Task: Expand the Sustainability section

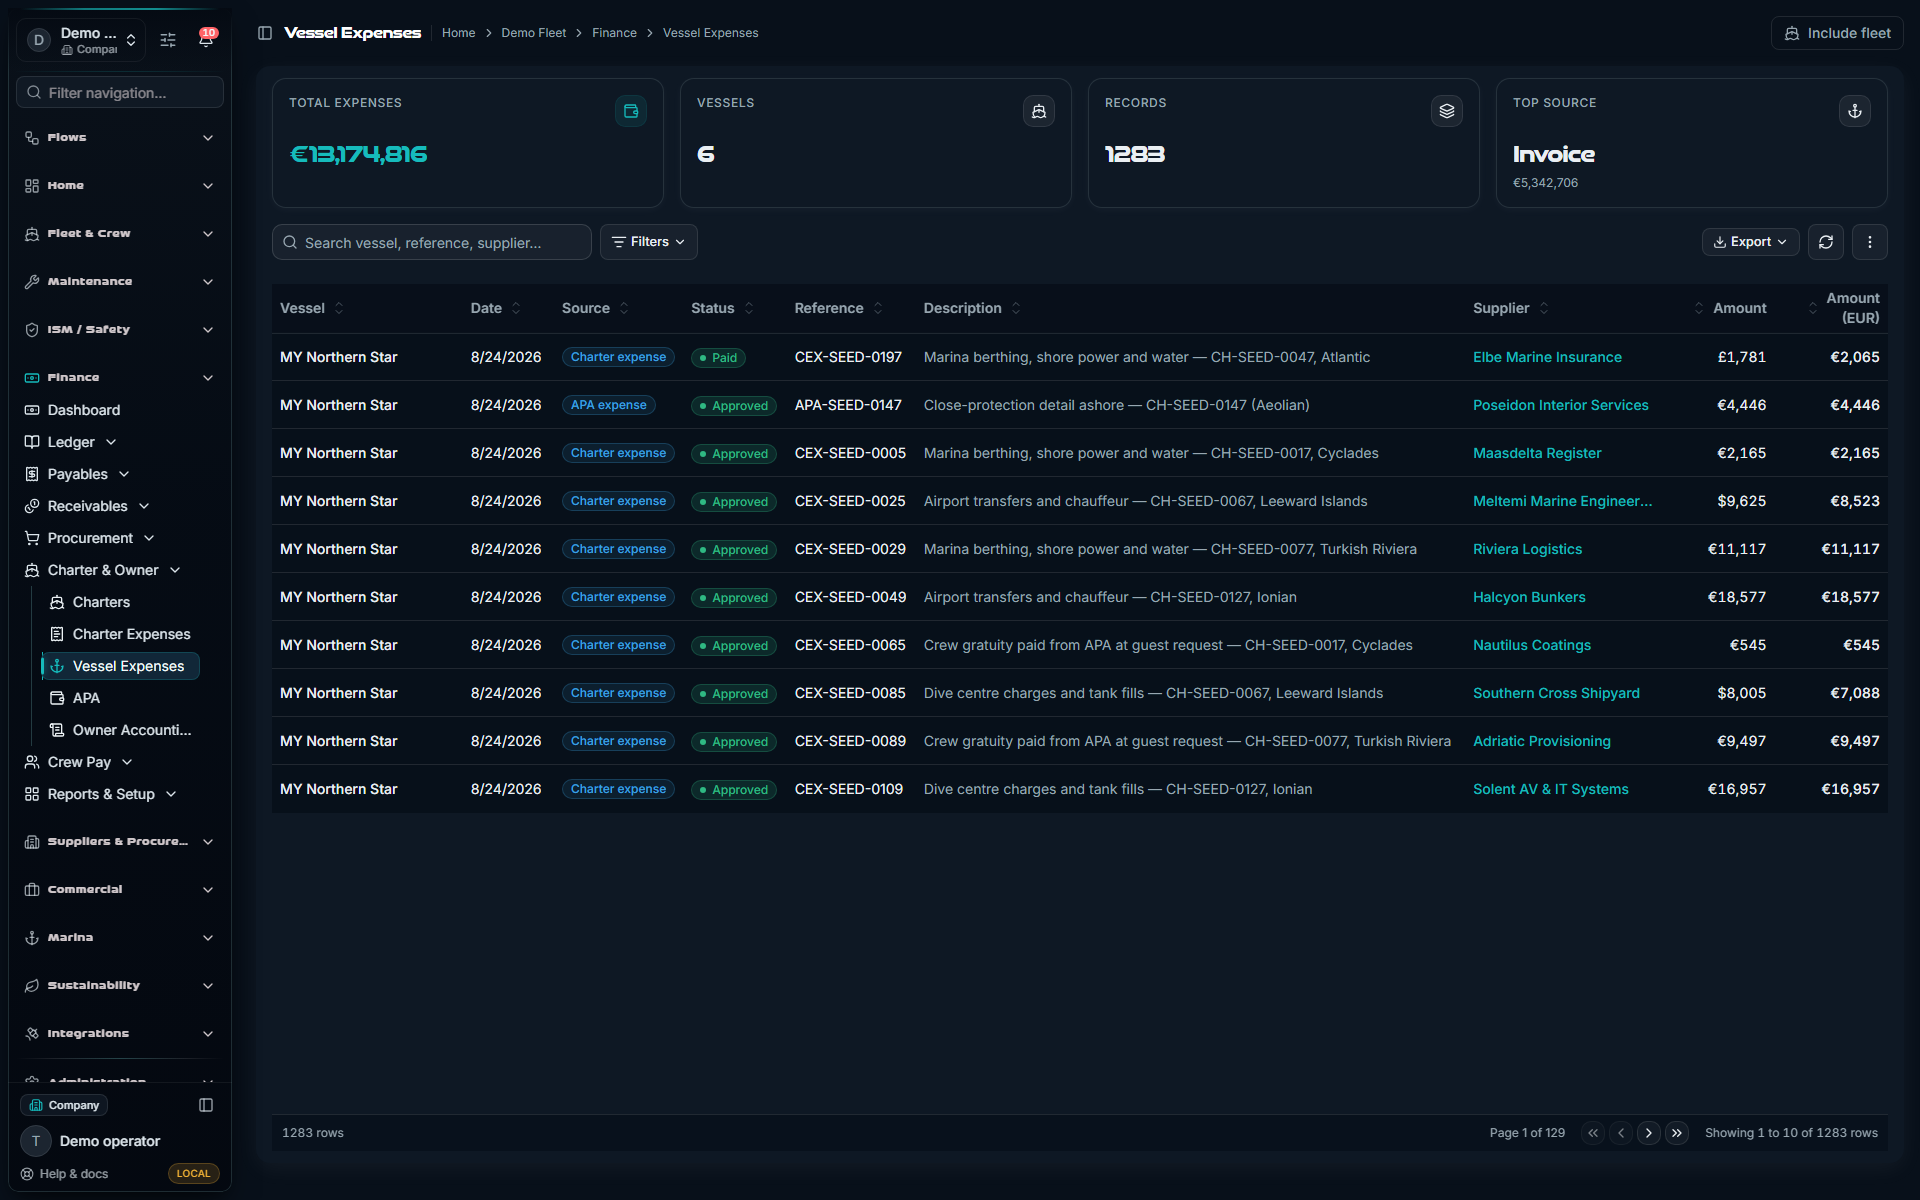Action: 119,986
